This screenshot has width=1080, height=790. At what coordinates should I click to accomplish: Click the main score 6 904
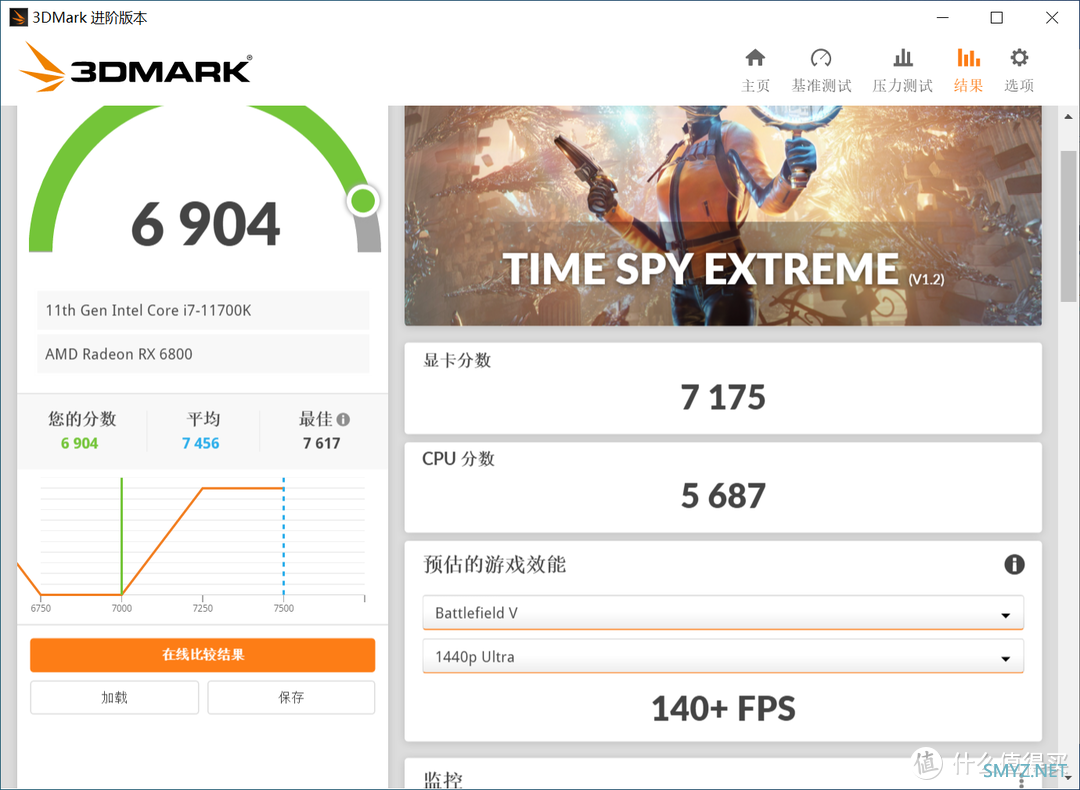[x=205, y=225]
